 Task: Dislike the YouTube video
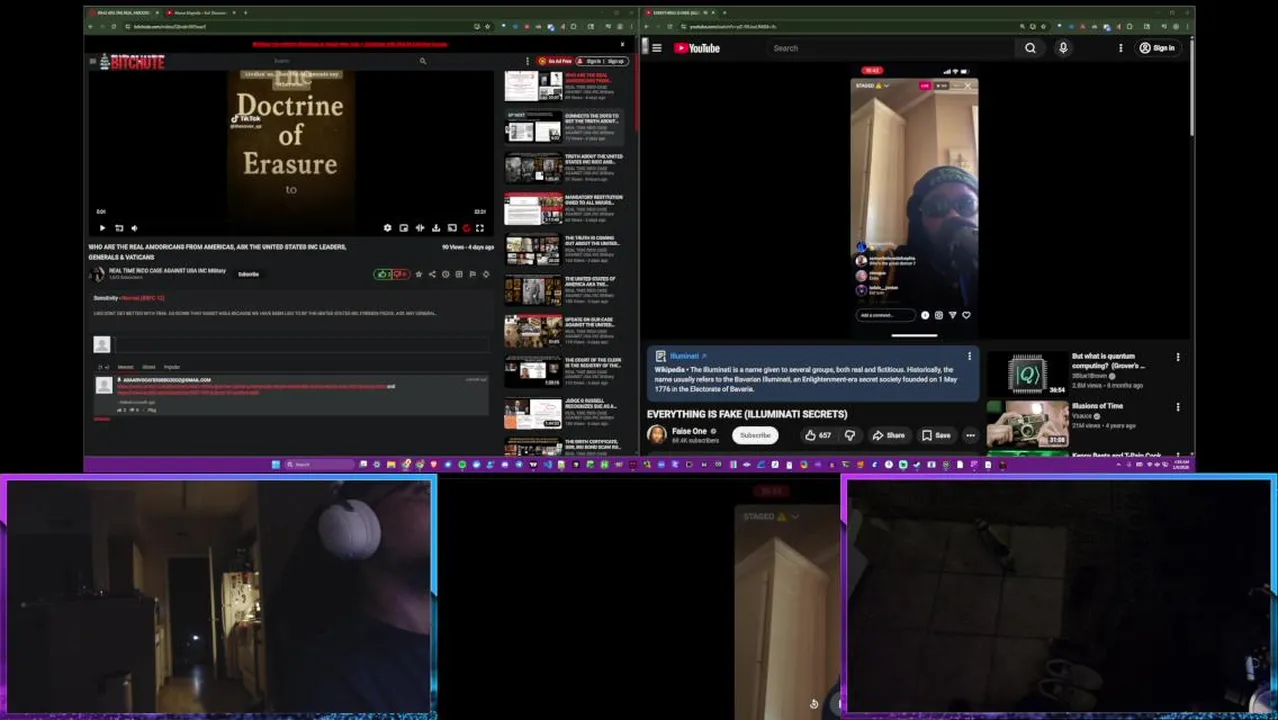point(850,435)
